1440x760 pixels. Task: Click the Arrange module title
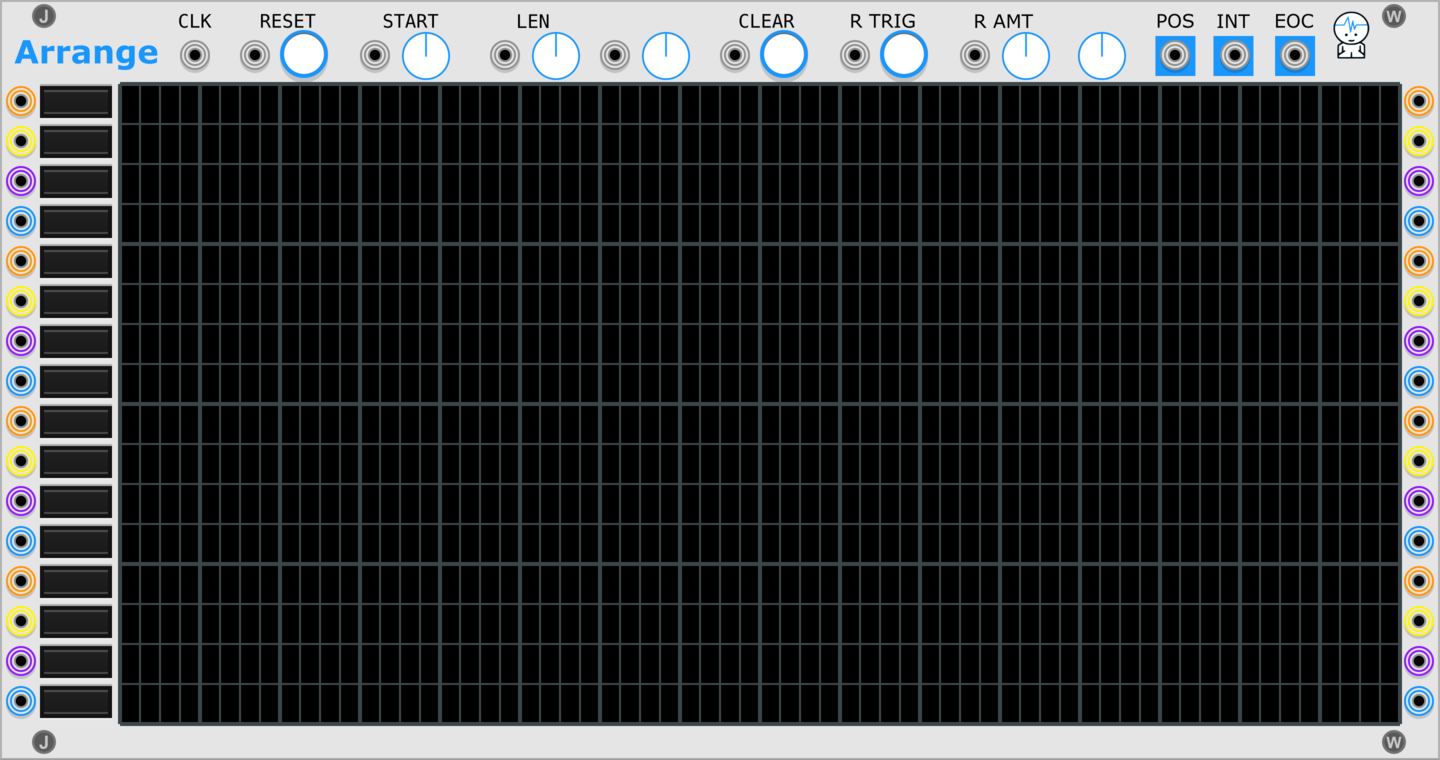coord(86,52)
